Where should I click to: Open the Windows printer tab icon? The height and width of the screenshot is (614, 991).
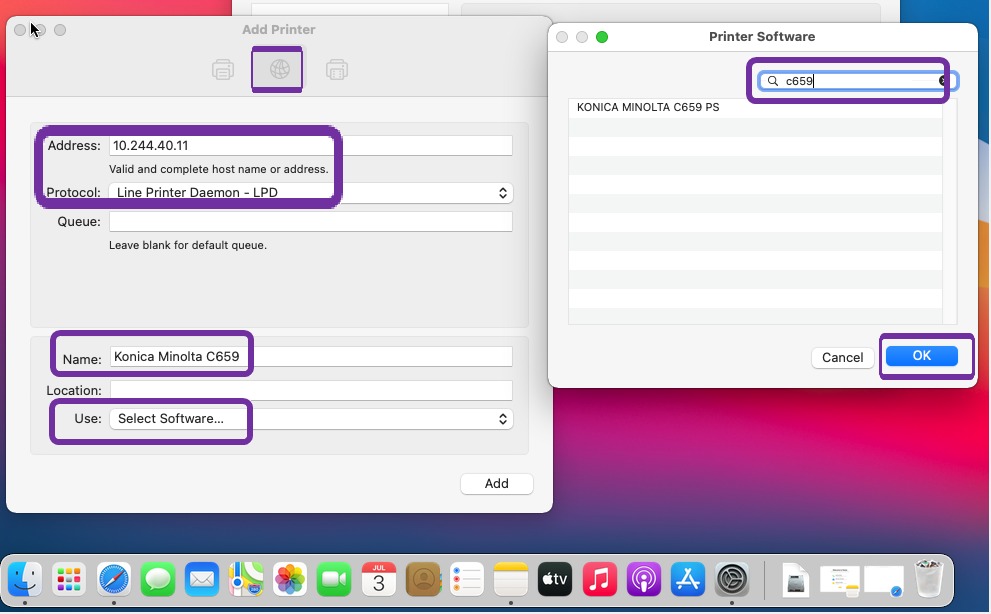(x=337, y=70)
